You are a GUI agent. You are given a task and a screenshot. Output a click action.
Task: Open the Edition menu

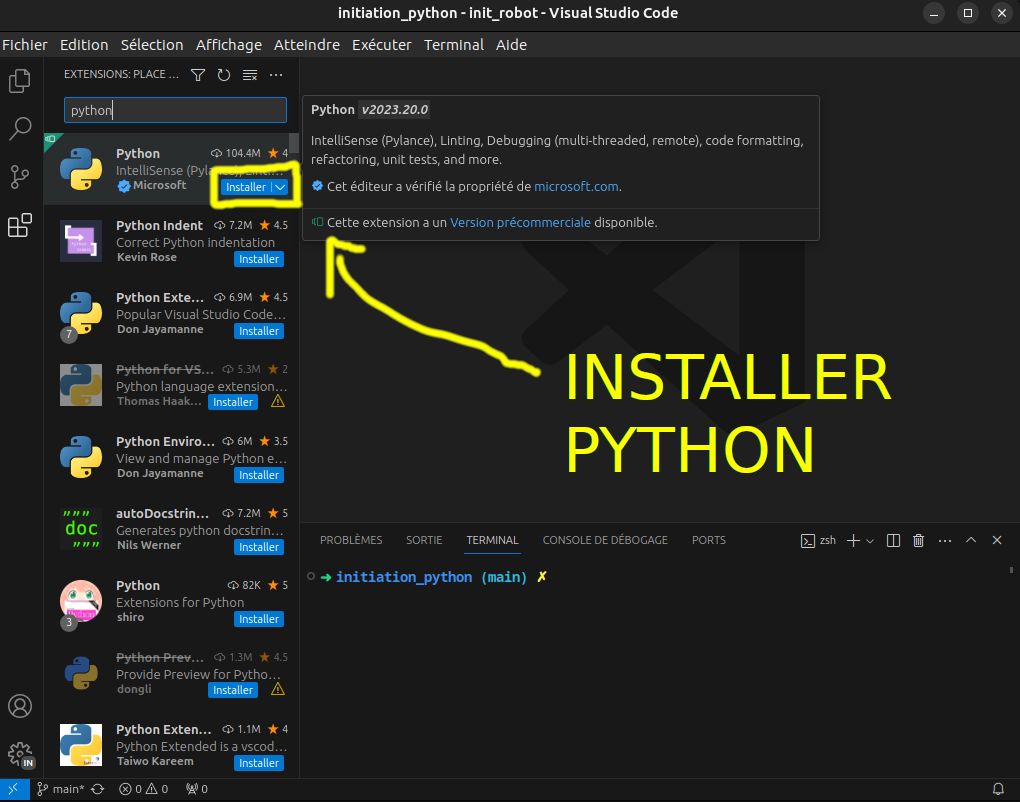[x=84, y=45]
